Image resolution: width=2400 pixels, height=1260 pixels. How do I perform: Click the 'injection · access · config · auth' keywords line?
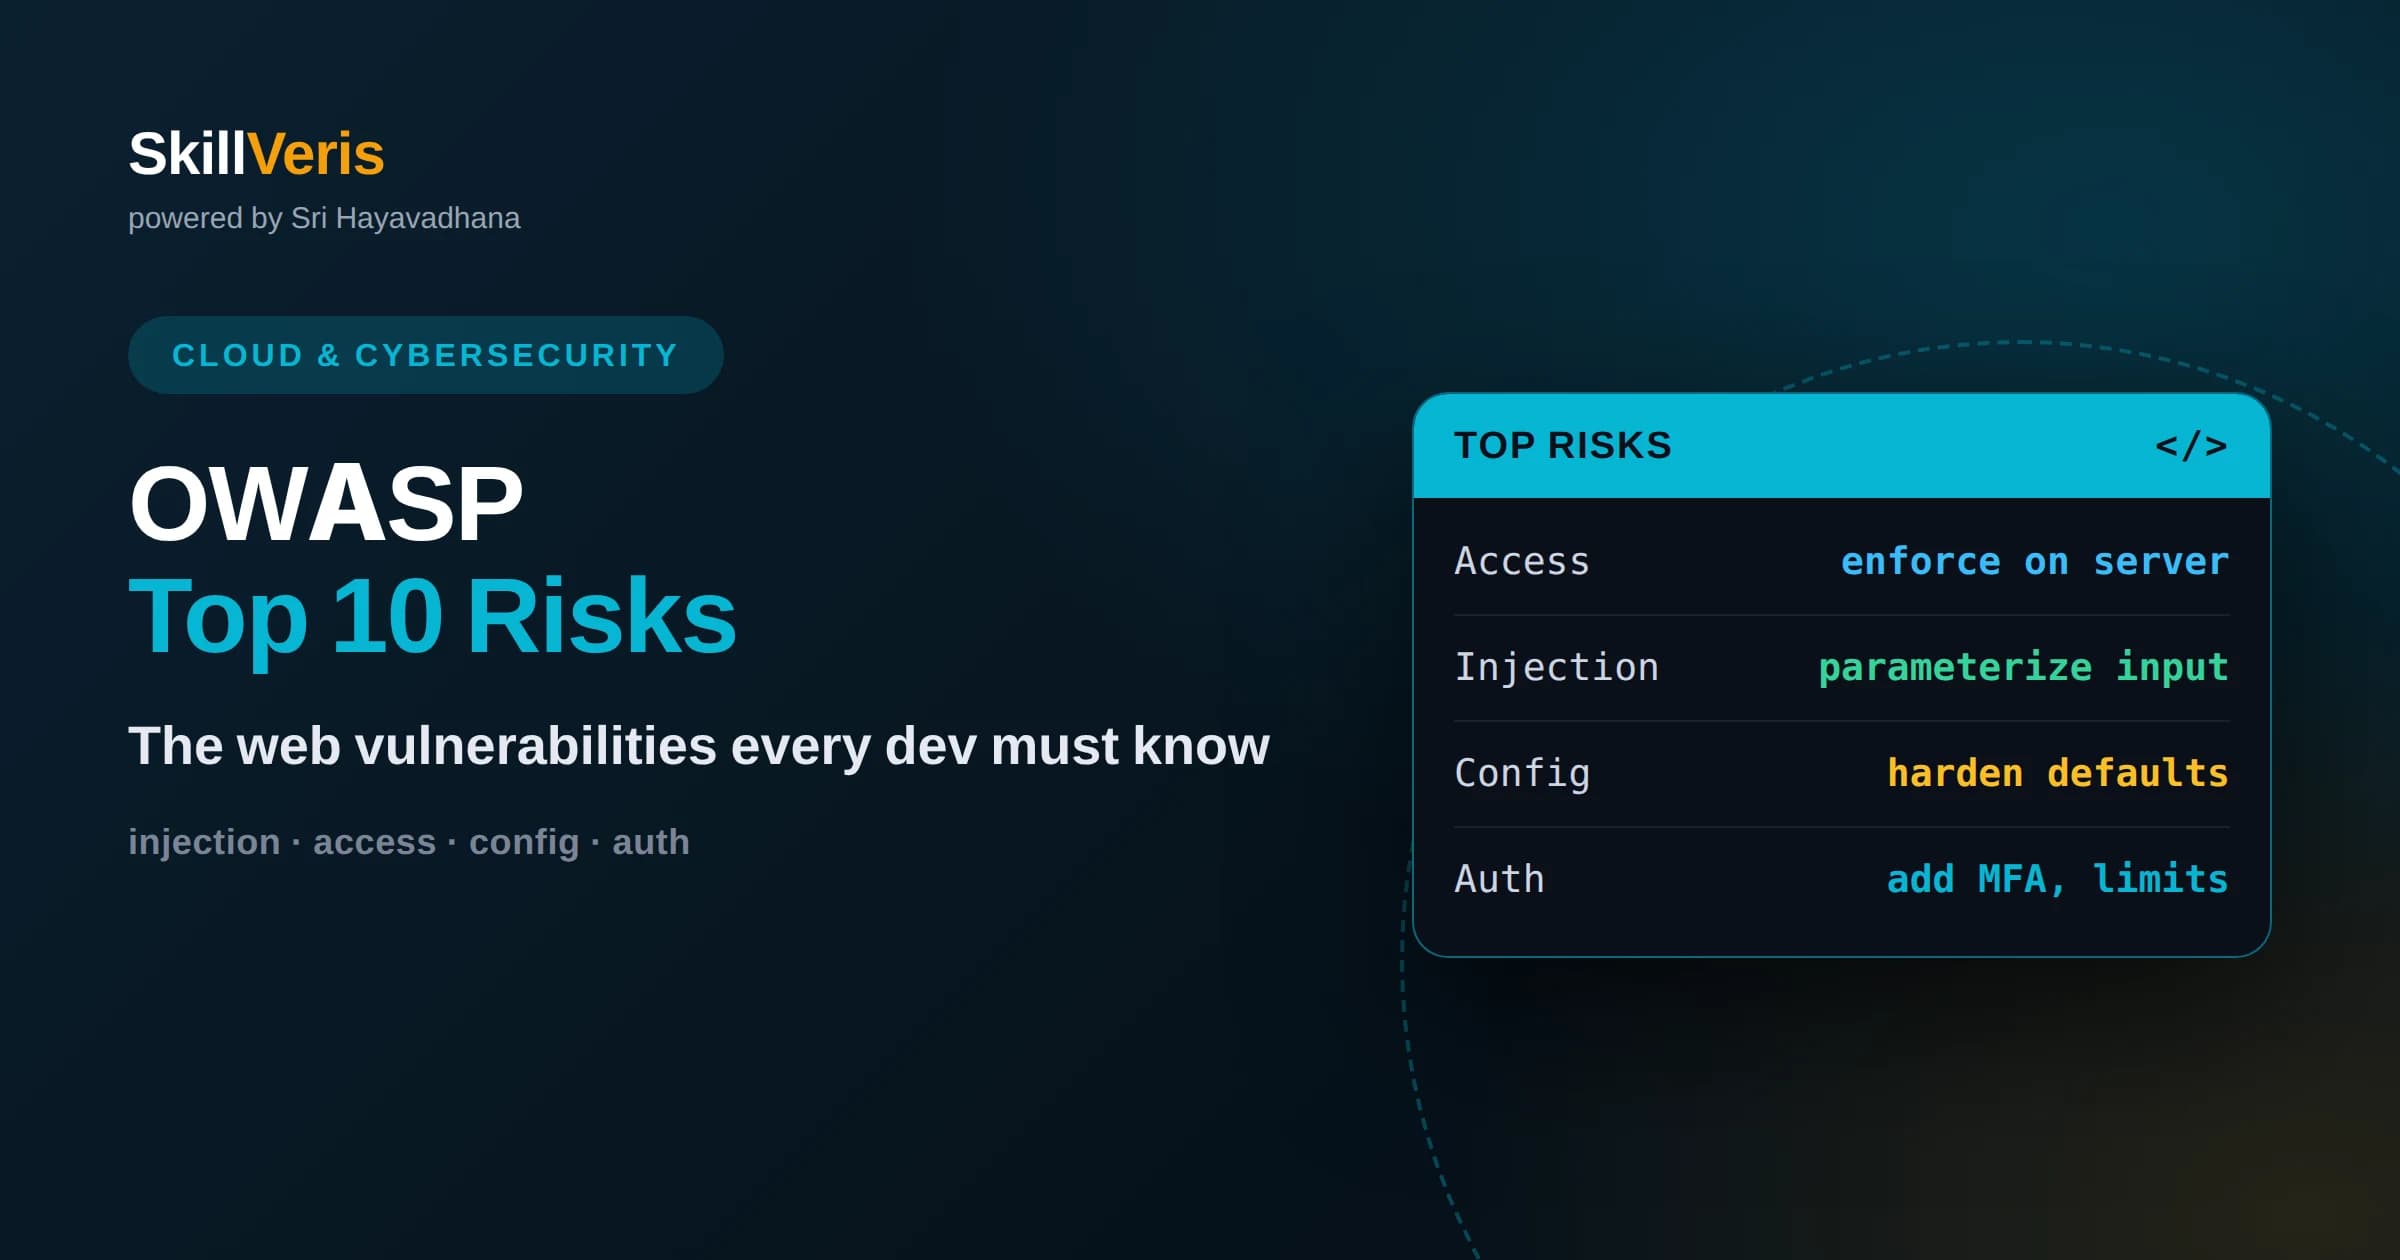point(409,842)
